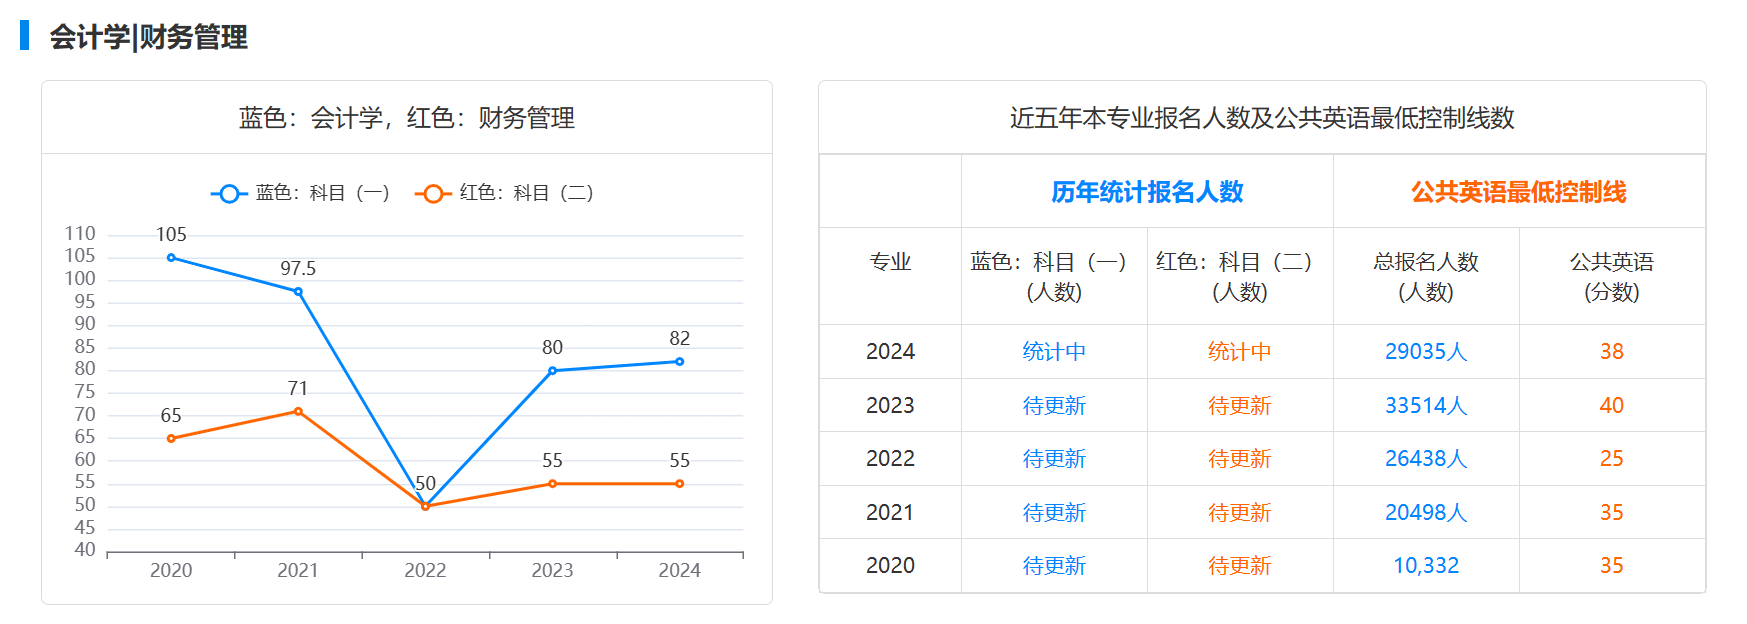Click the 会计学|财务管理 section heading

148,37
